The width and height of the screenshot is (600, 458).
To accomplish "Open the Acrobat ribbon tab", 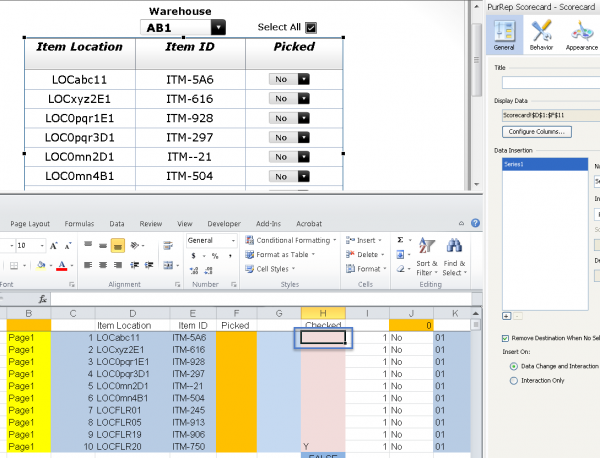I will [x=309, y=224].
